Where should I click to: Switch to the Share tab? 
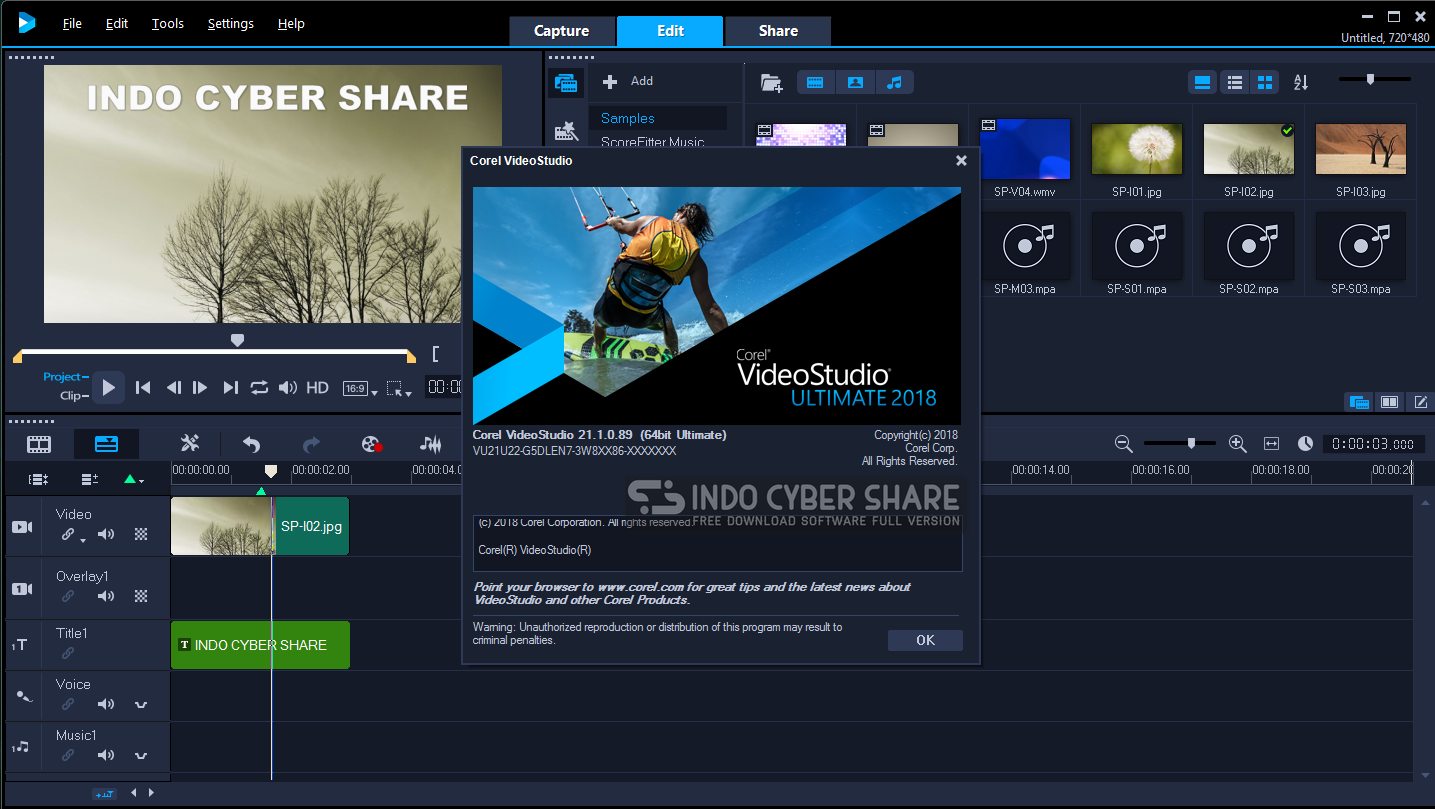click(x=778, y=31)
